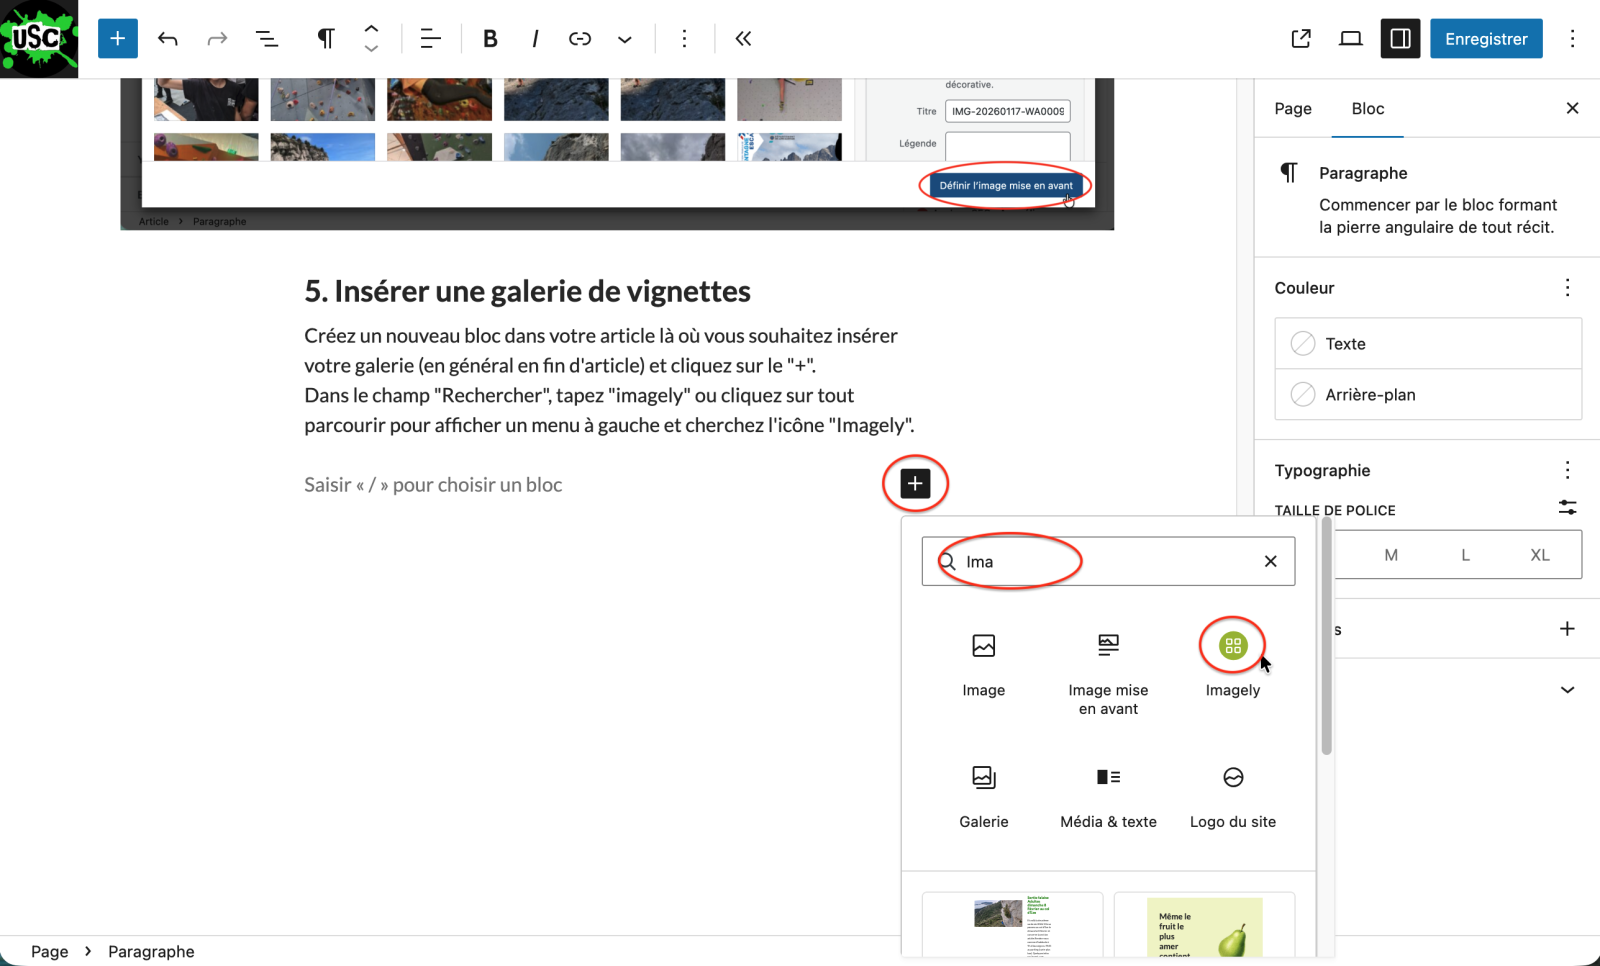Open Typographie options menu
Viewport: 1600px width, 966px height.
(1567, 470)
